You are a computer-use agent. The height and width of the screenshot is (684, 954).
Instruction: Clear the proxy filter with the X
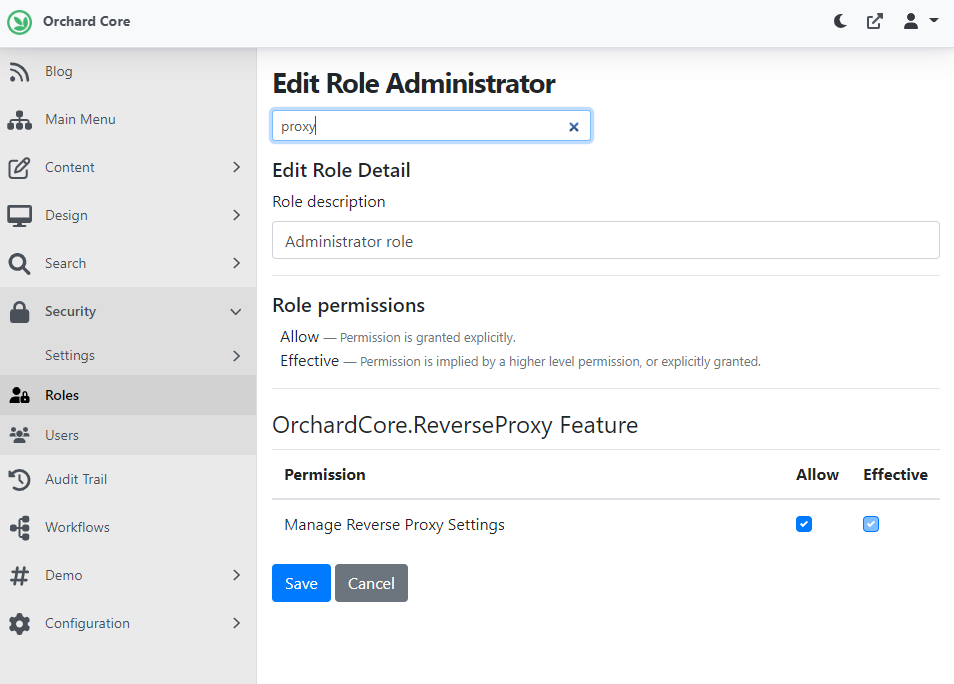(x=574, y=127)
